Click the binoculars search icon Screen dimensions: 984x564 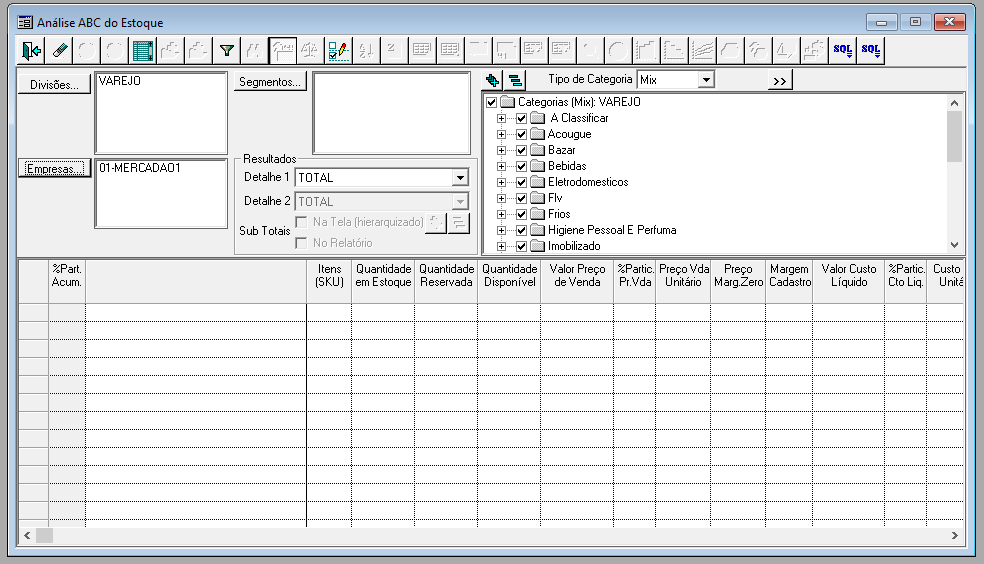(x=254, y=50)
